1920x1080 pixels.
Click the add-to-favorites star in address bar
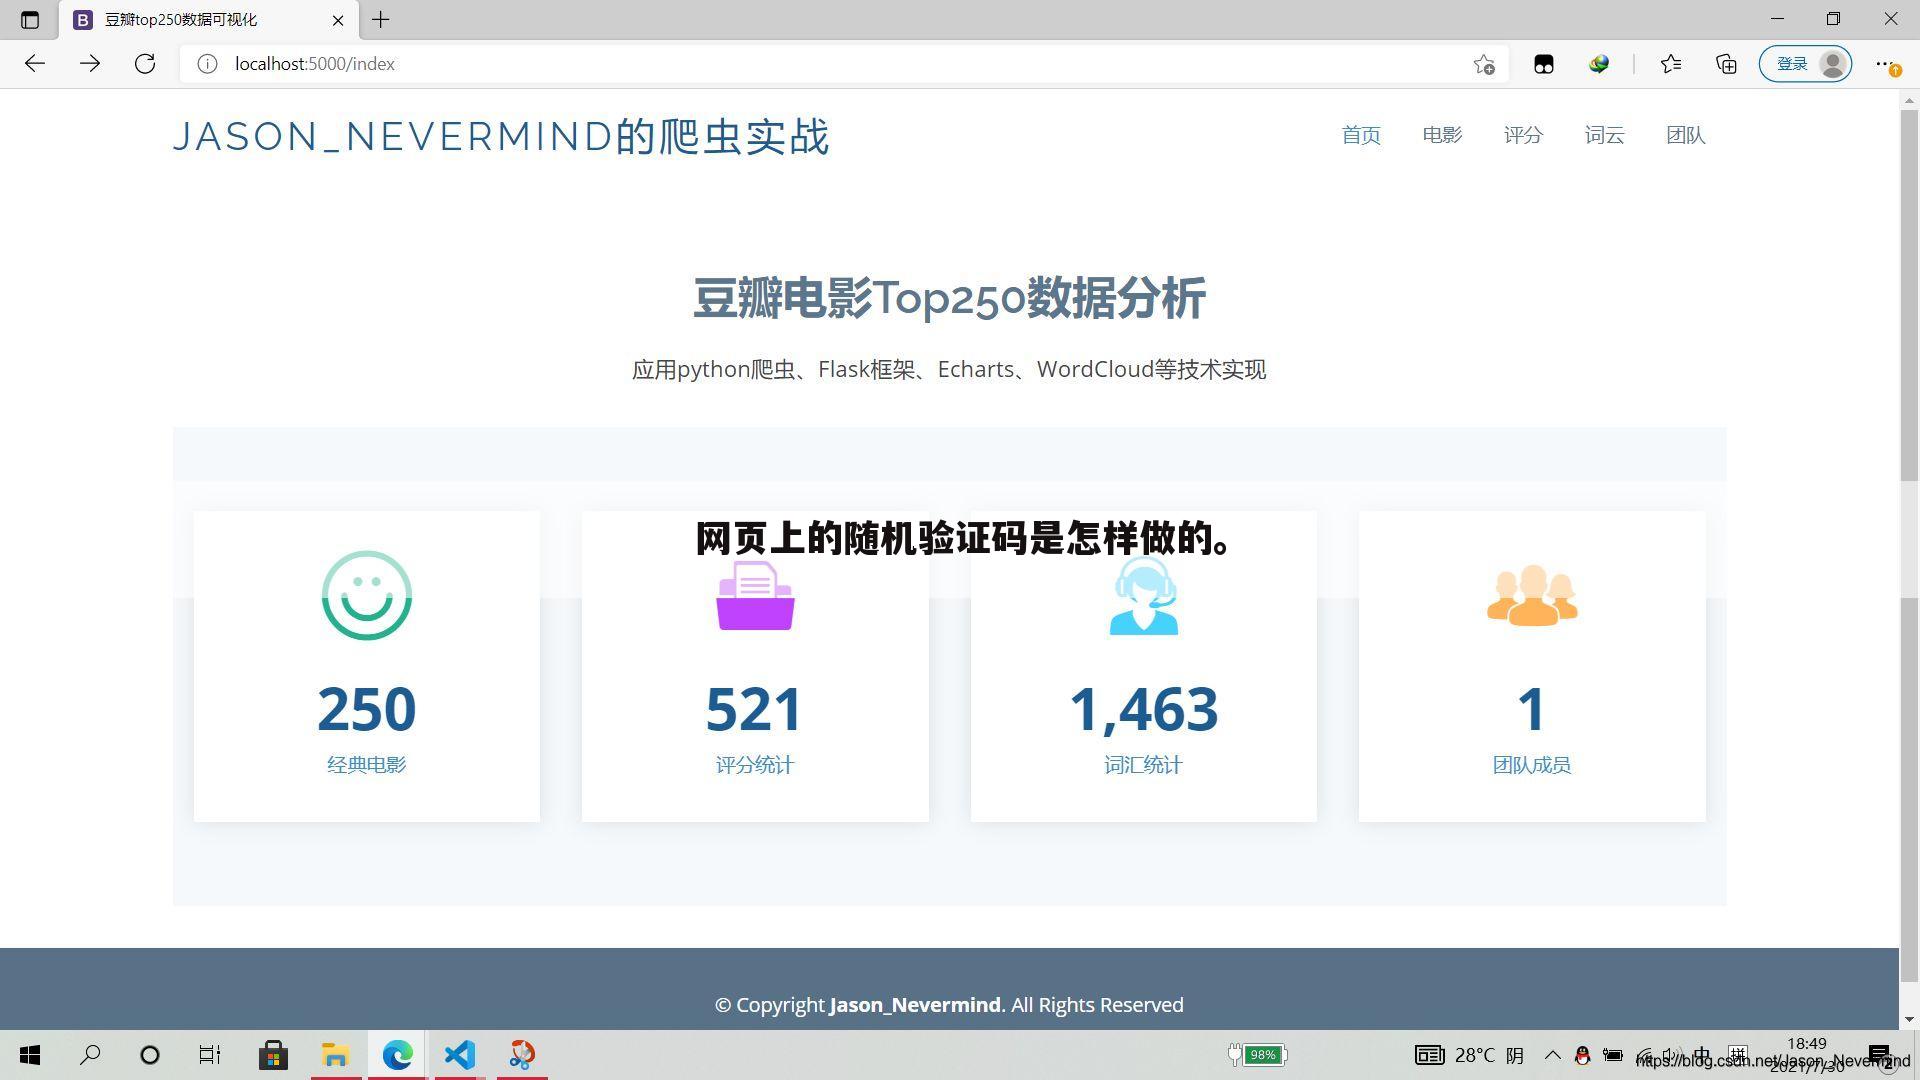[1485, 63]
